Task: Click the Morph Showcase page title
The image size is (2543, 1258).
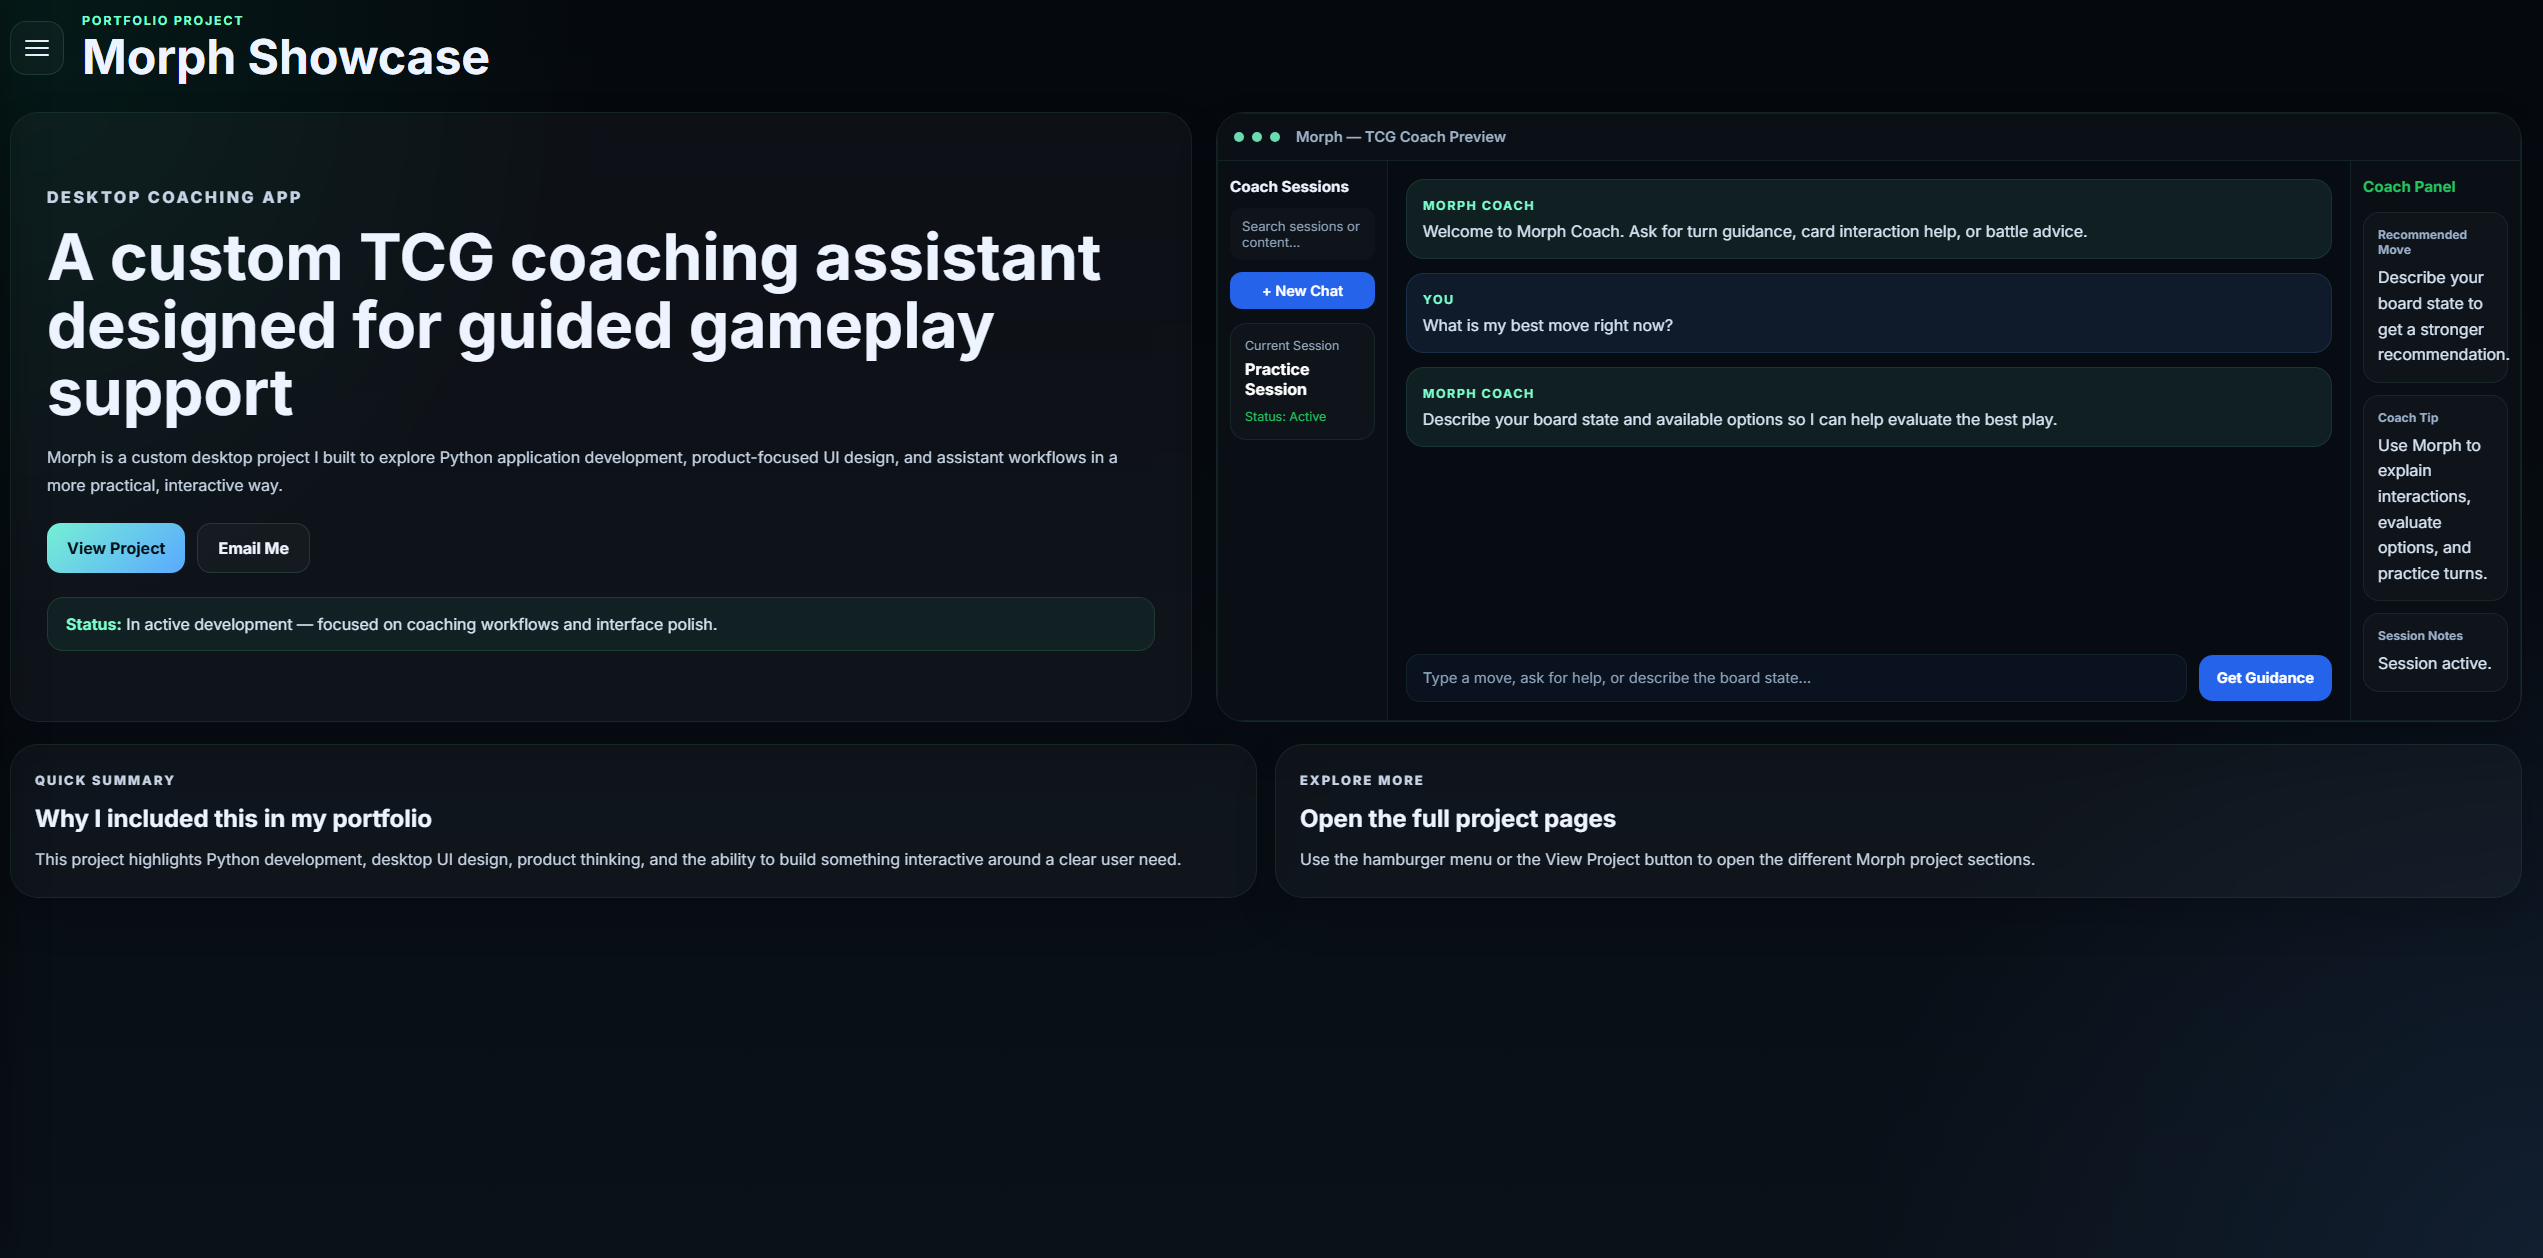Action: pos(285,58)
